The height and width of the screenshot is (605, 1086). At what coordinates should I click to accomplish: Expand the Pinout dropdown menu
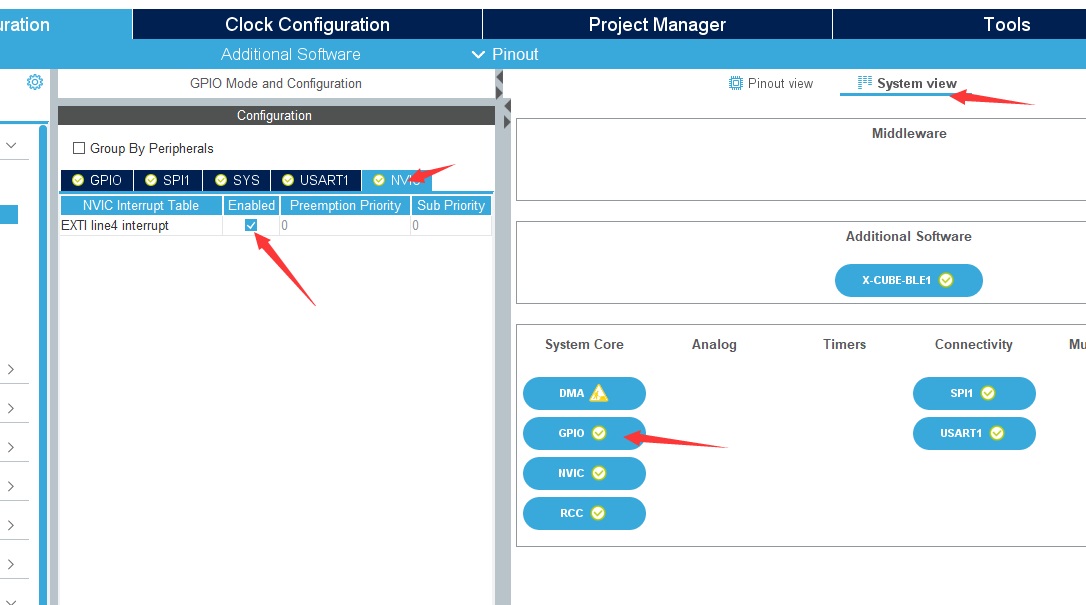505,54
